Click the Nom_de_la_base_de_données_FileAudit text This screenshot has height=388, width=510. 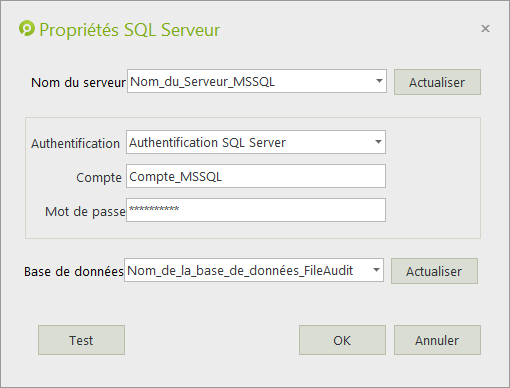(240, 270)
